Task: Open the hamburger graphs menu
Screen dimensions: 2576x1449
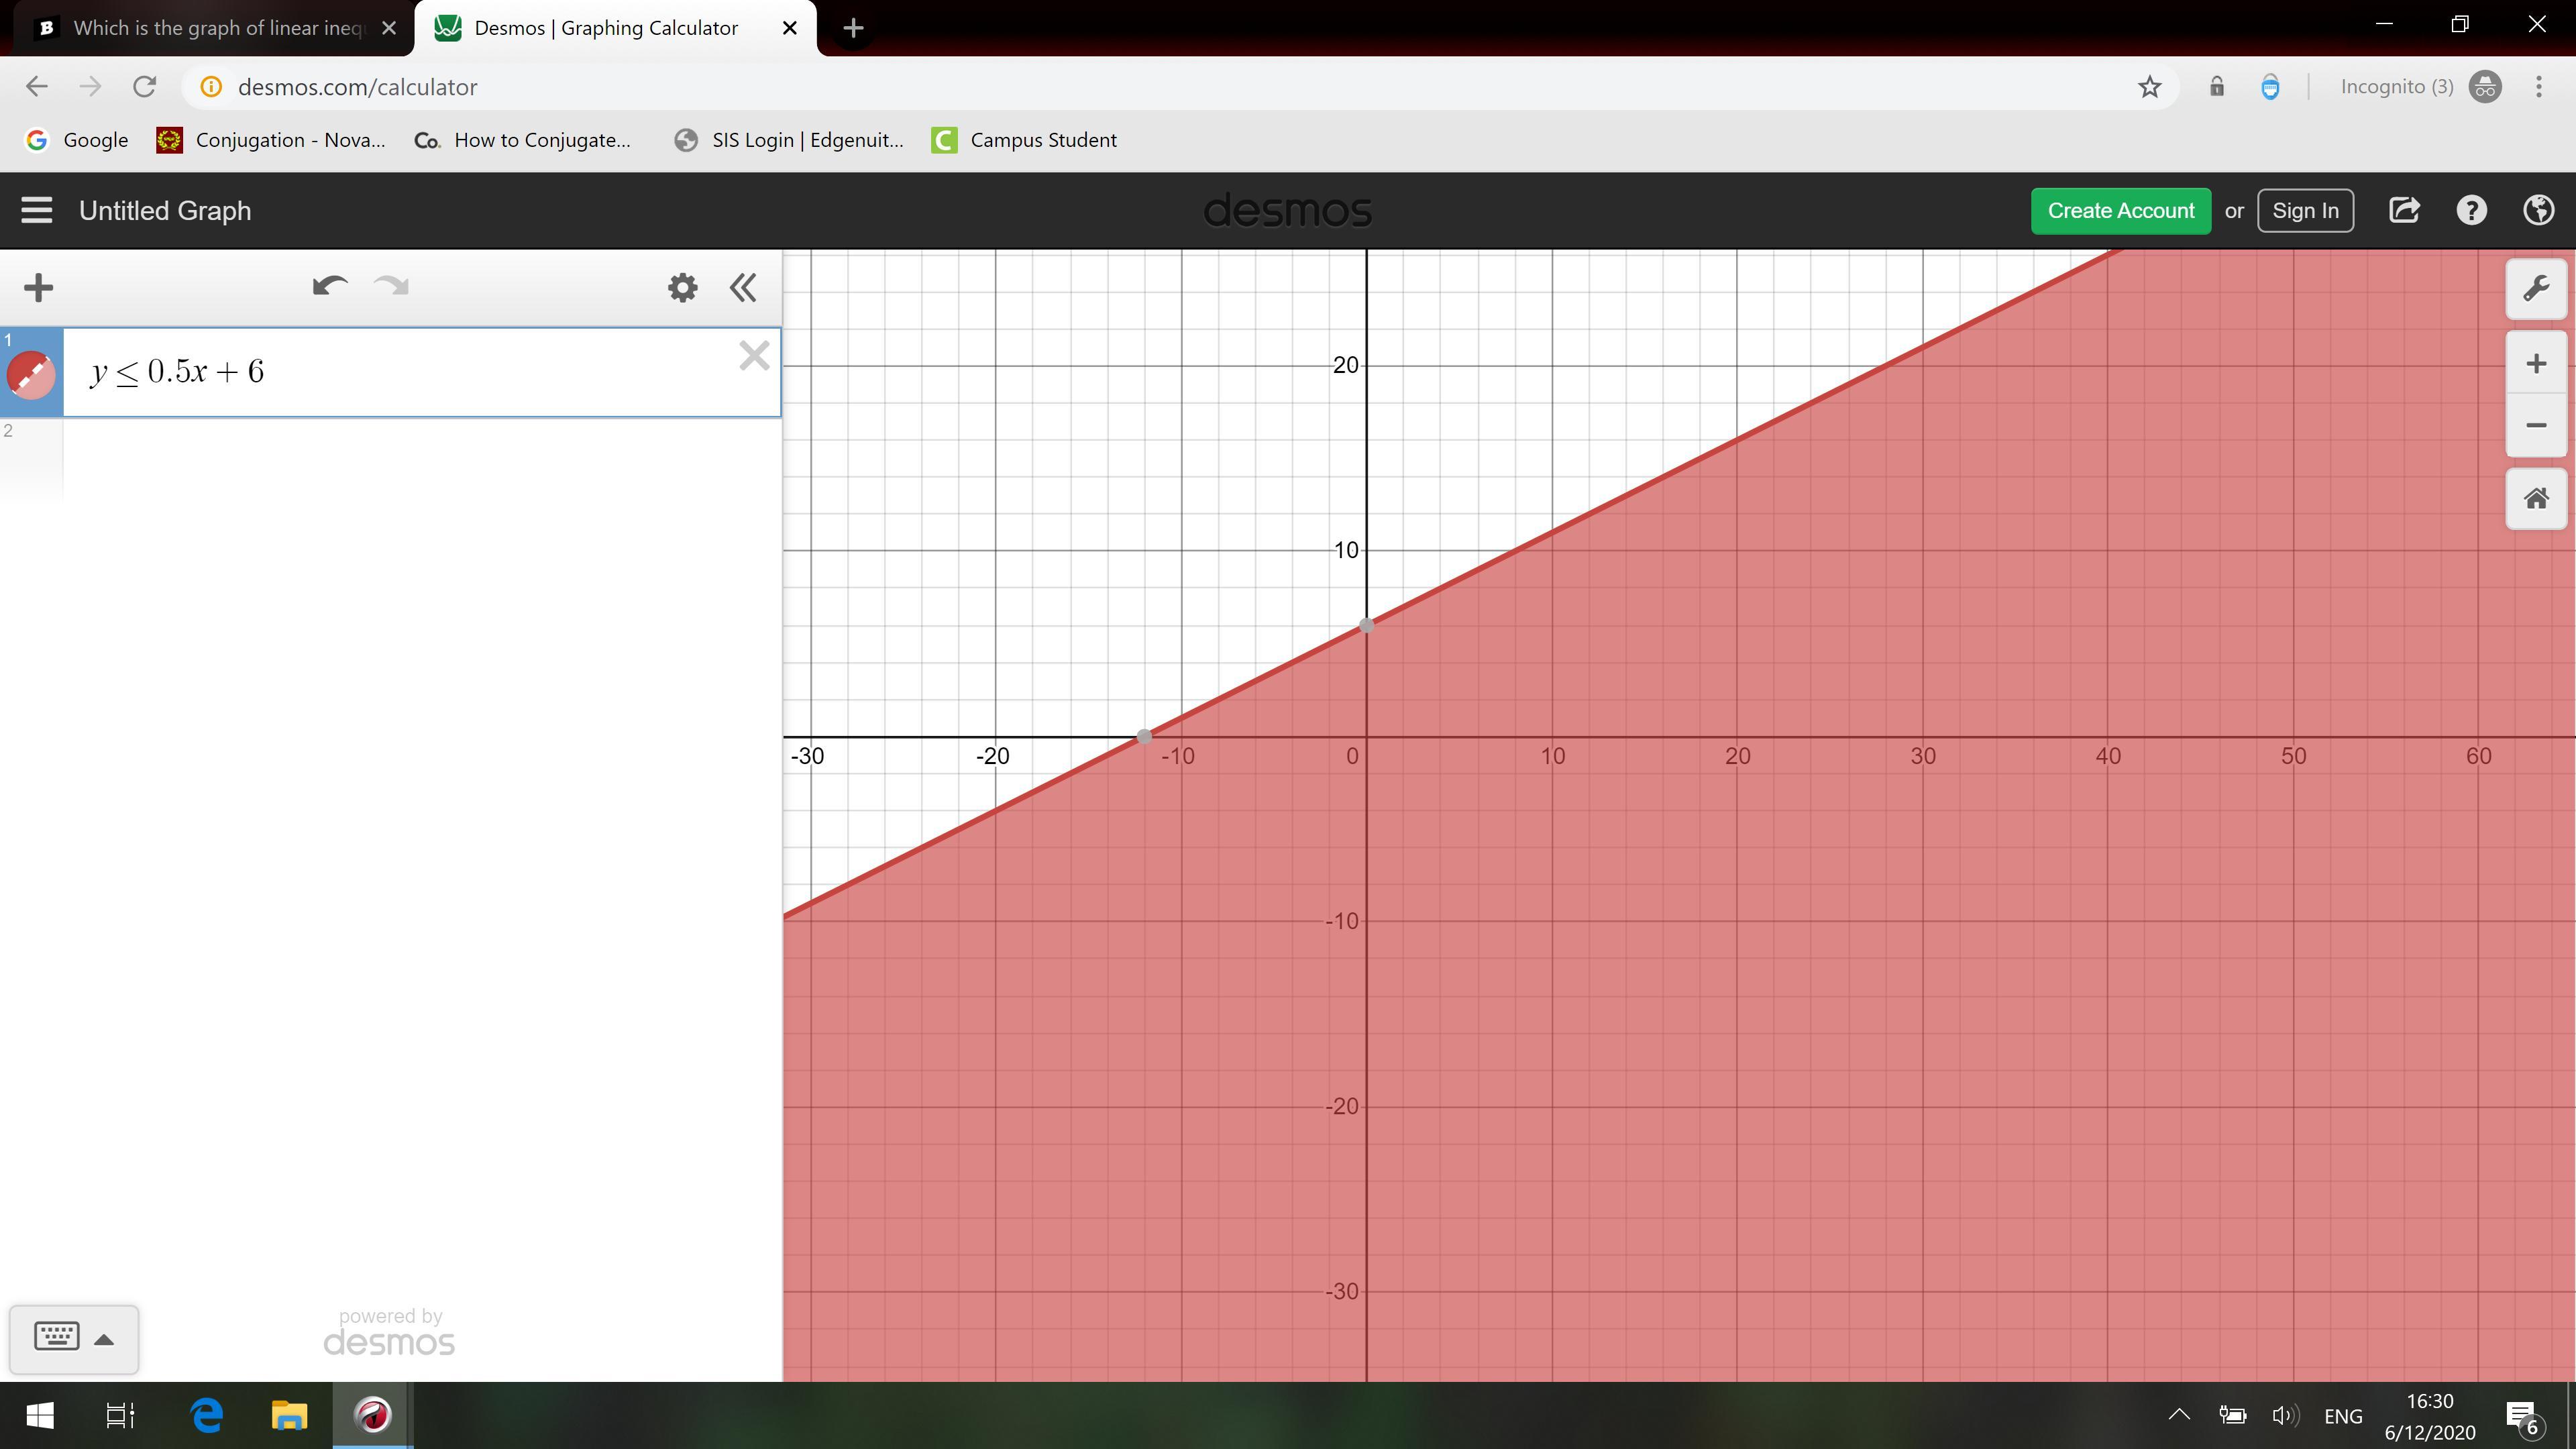Action: coord(37,211)
